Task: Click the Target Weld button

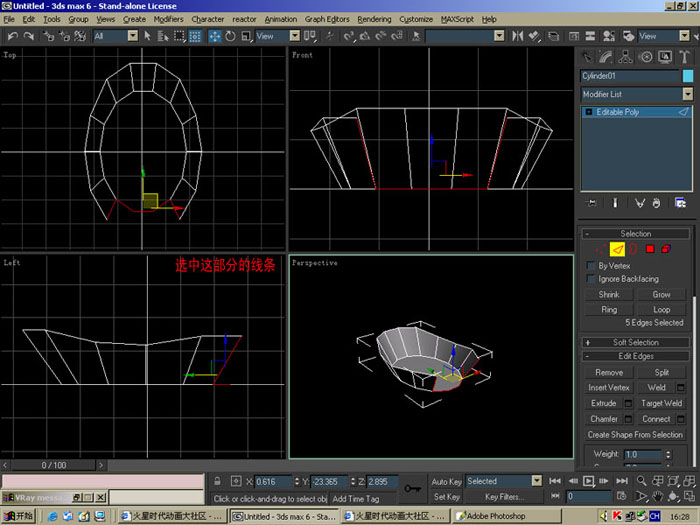Action: [661, 403]
